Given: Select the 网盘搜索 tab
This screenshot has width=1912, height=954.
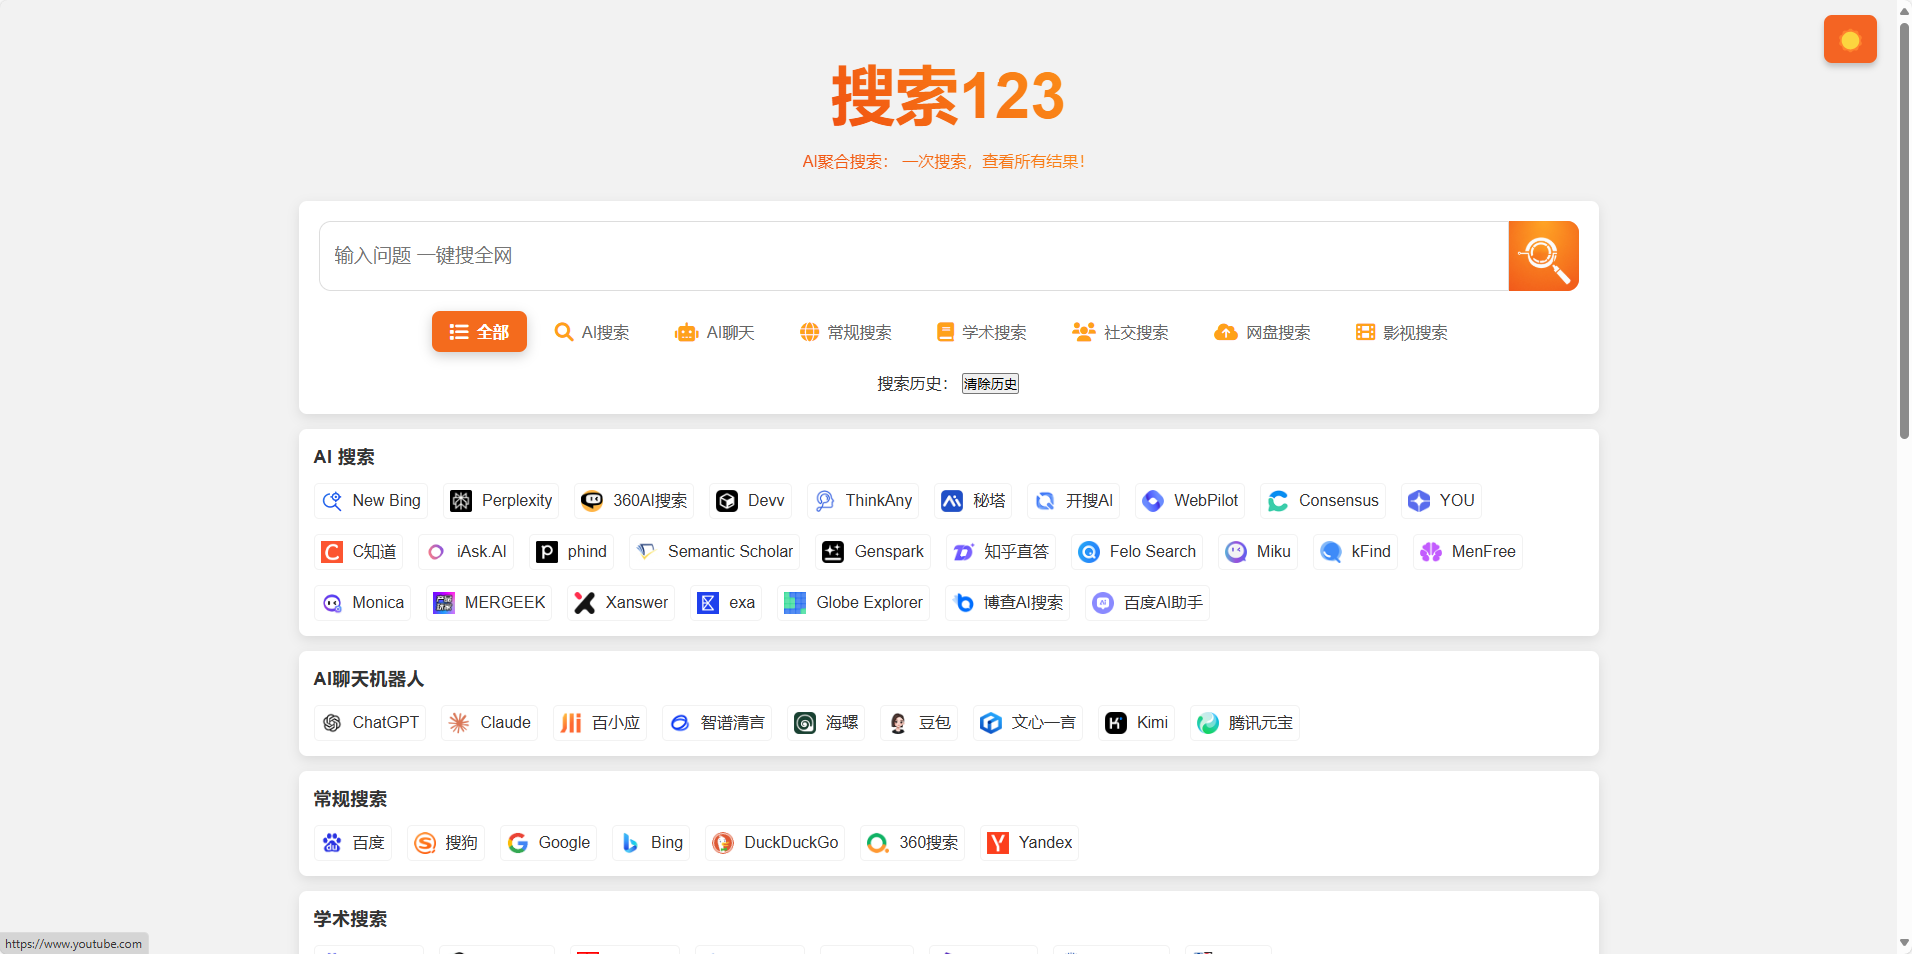Looking at the screenshot, I should click(1262, 332).
